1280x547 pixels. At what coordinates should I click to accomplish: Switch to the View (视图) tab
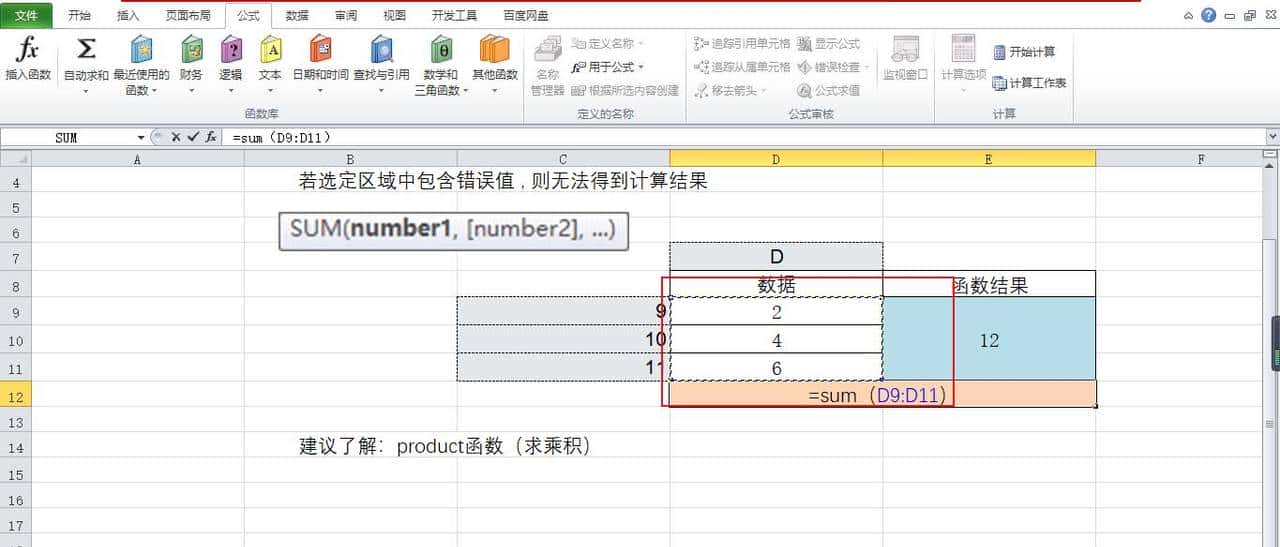[395, 16]
